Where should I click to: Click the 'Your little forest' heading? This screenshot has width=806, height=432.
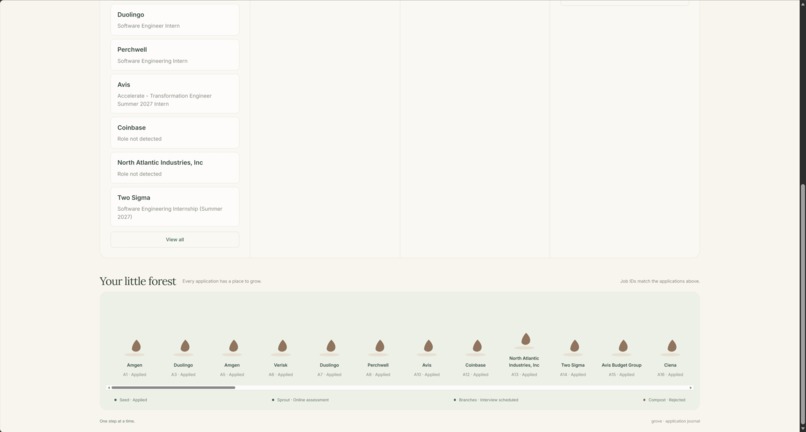click(138, 281)
